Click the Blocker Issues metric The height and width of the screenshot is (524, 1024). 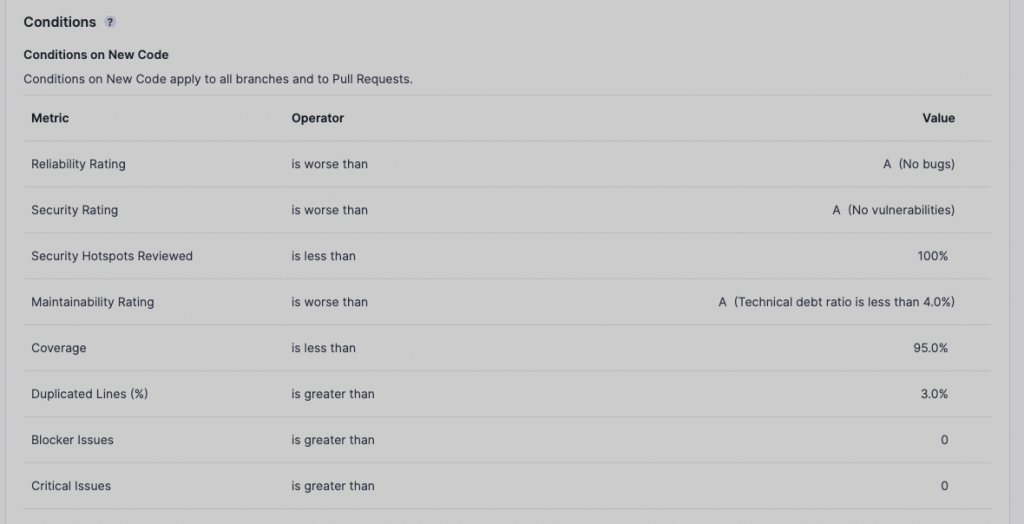(x=72, y=440)
